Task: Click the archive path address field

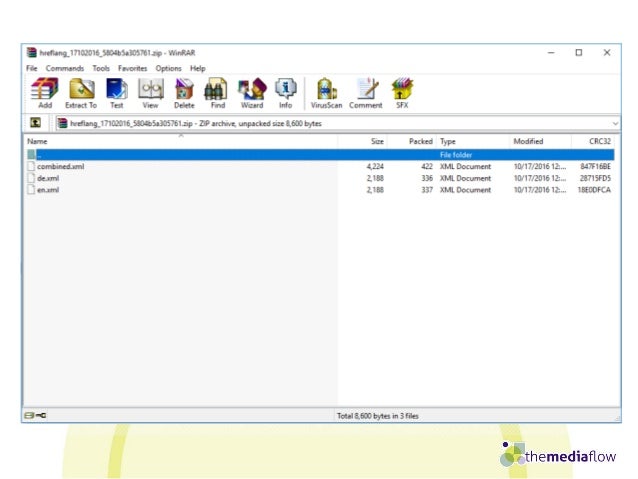Action: coord(337,123)
